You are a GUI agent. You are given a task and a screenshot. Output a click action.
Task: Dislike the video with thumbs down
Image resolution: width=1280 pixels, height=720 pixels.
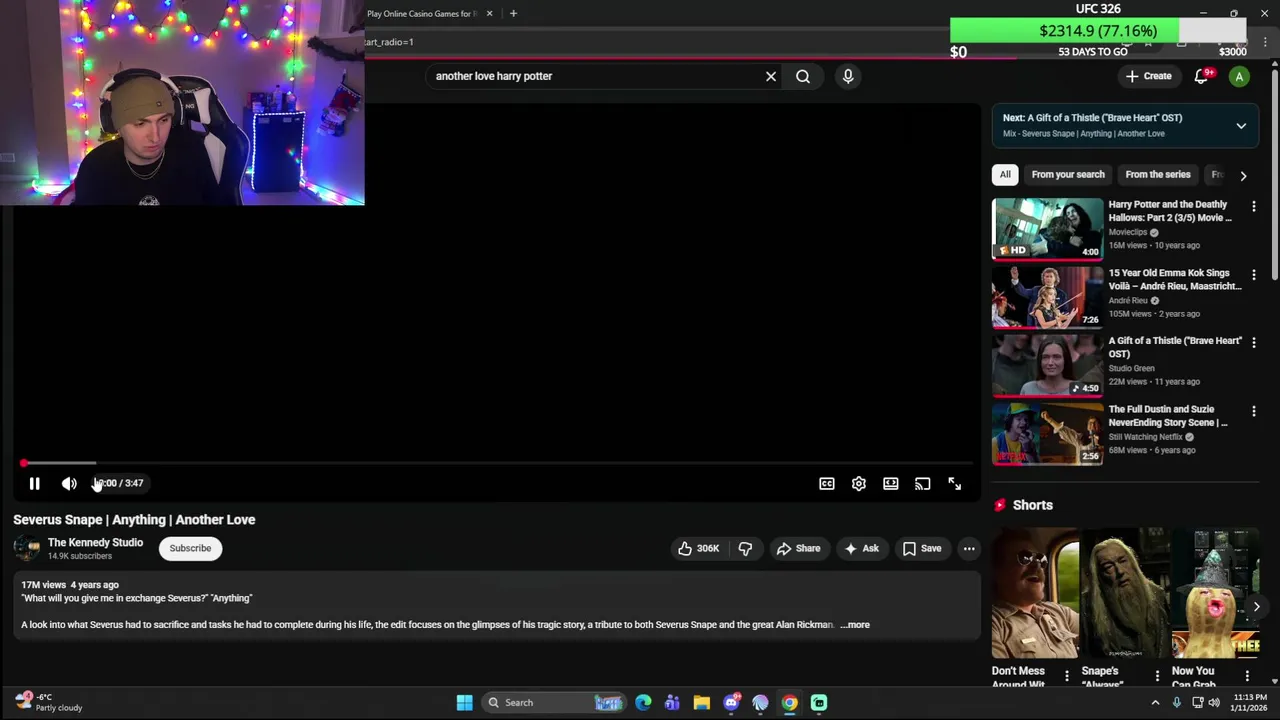click(745, 548)
